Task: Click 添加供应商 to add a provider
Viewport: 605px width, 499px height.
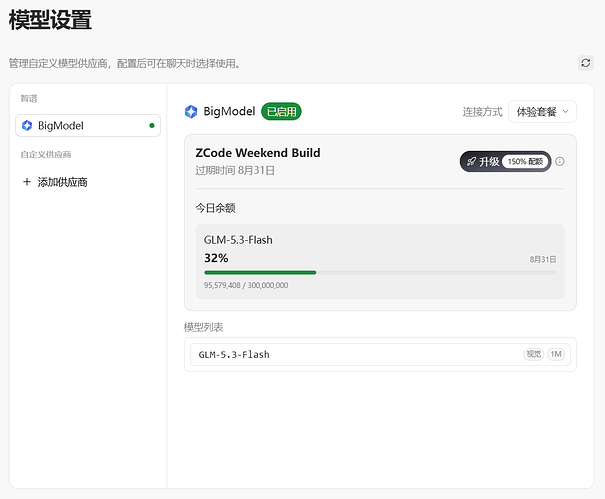Action: 56,182
